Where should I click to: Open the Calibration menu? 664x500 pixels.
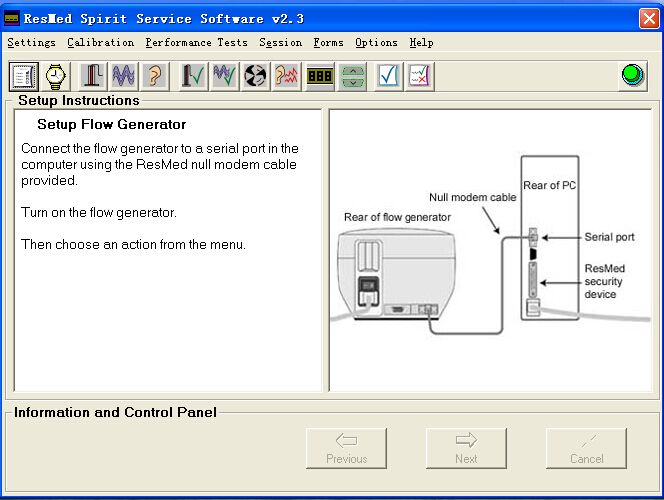(101, 43)
